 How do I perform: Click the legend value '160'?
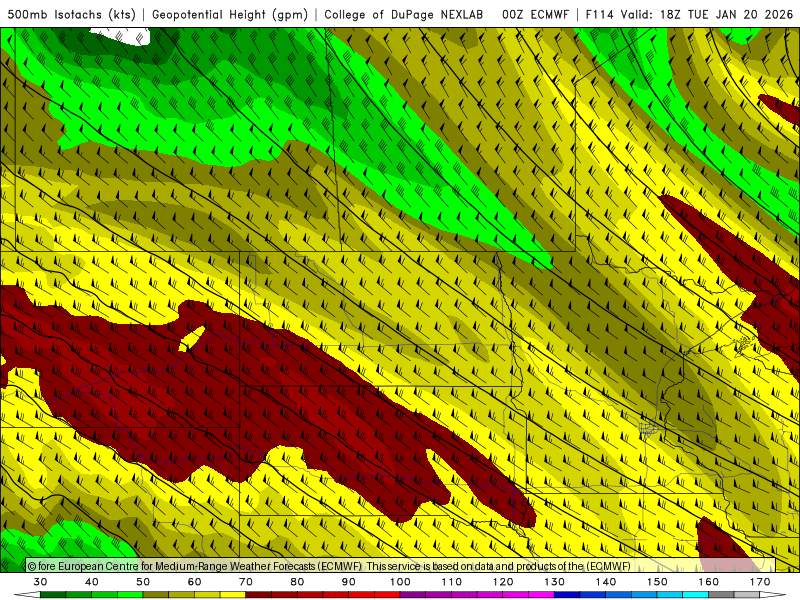pos(709,582)
